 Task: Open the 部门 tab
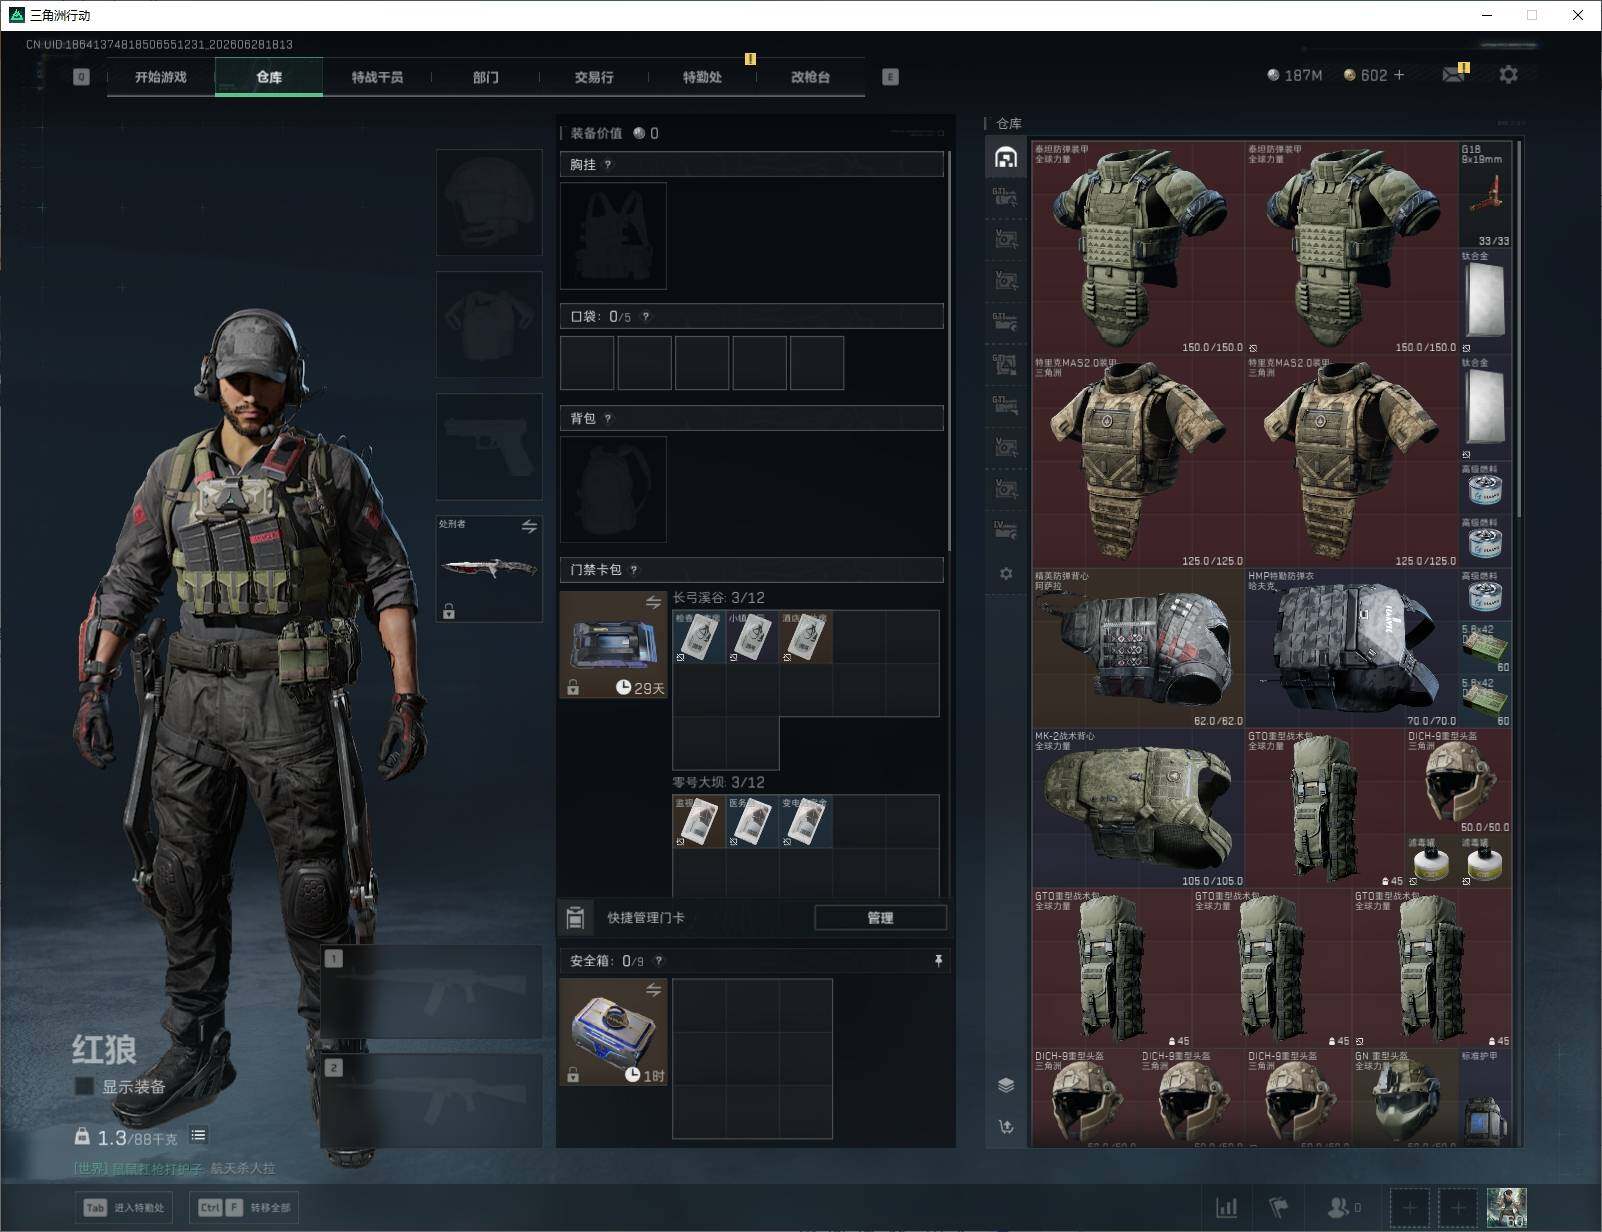[486, 77]
